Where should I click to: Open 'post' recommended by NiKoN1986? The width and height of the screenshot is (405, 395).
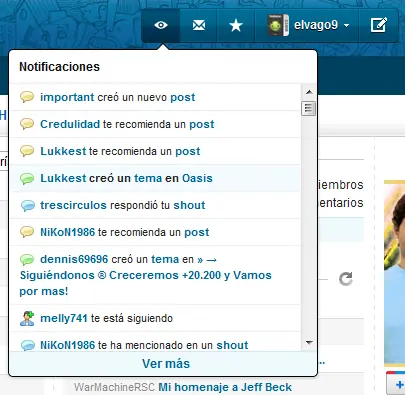[x=197, y=232]
